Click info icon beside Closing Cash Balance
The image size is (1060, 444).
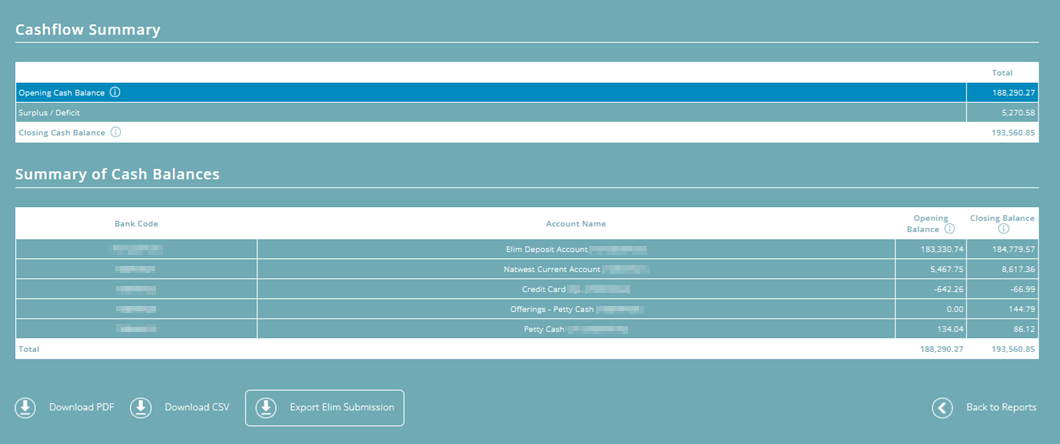click(x=116, y=132)
